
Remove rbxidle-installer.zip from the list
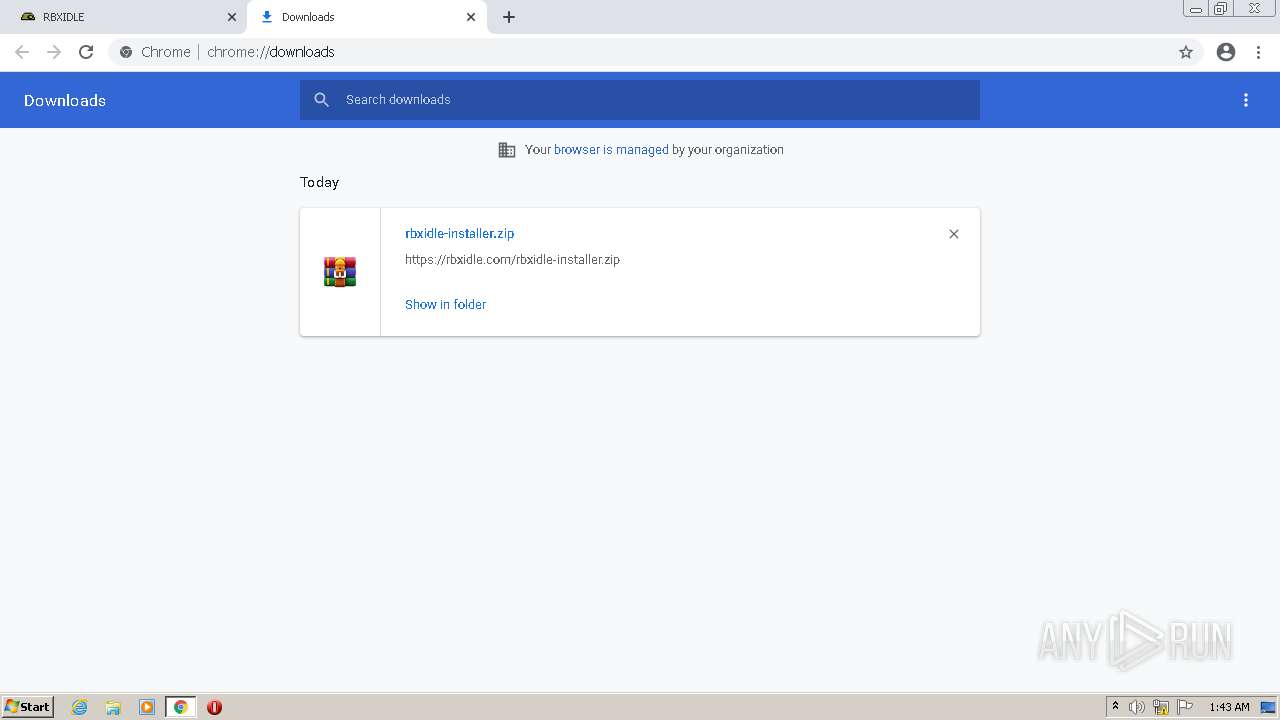954,234
